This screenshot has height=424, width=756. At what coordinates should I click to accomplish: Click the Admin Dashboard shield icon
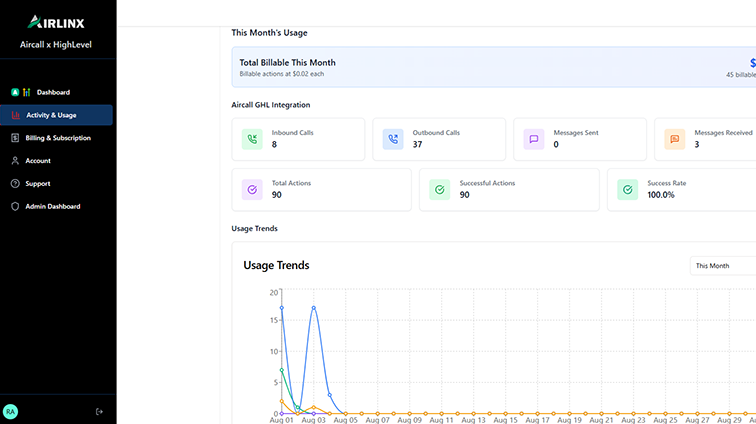[15, 206]
